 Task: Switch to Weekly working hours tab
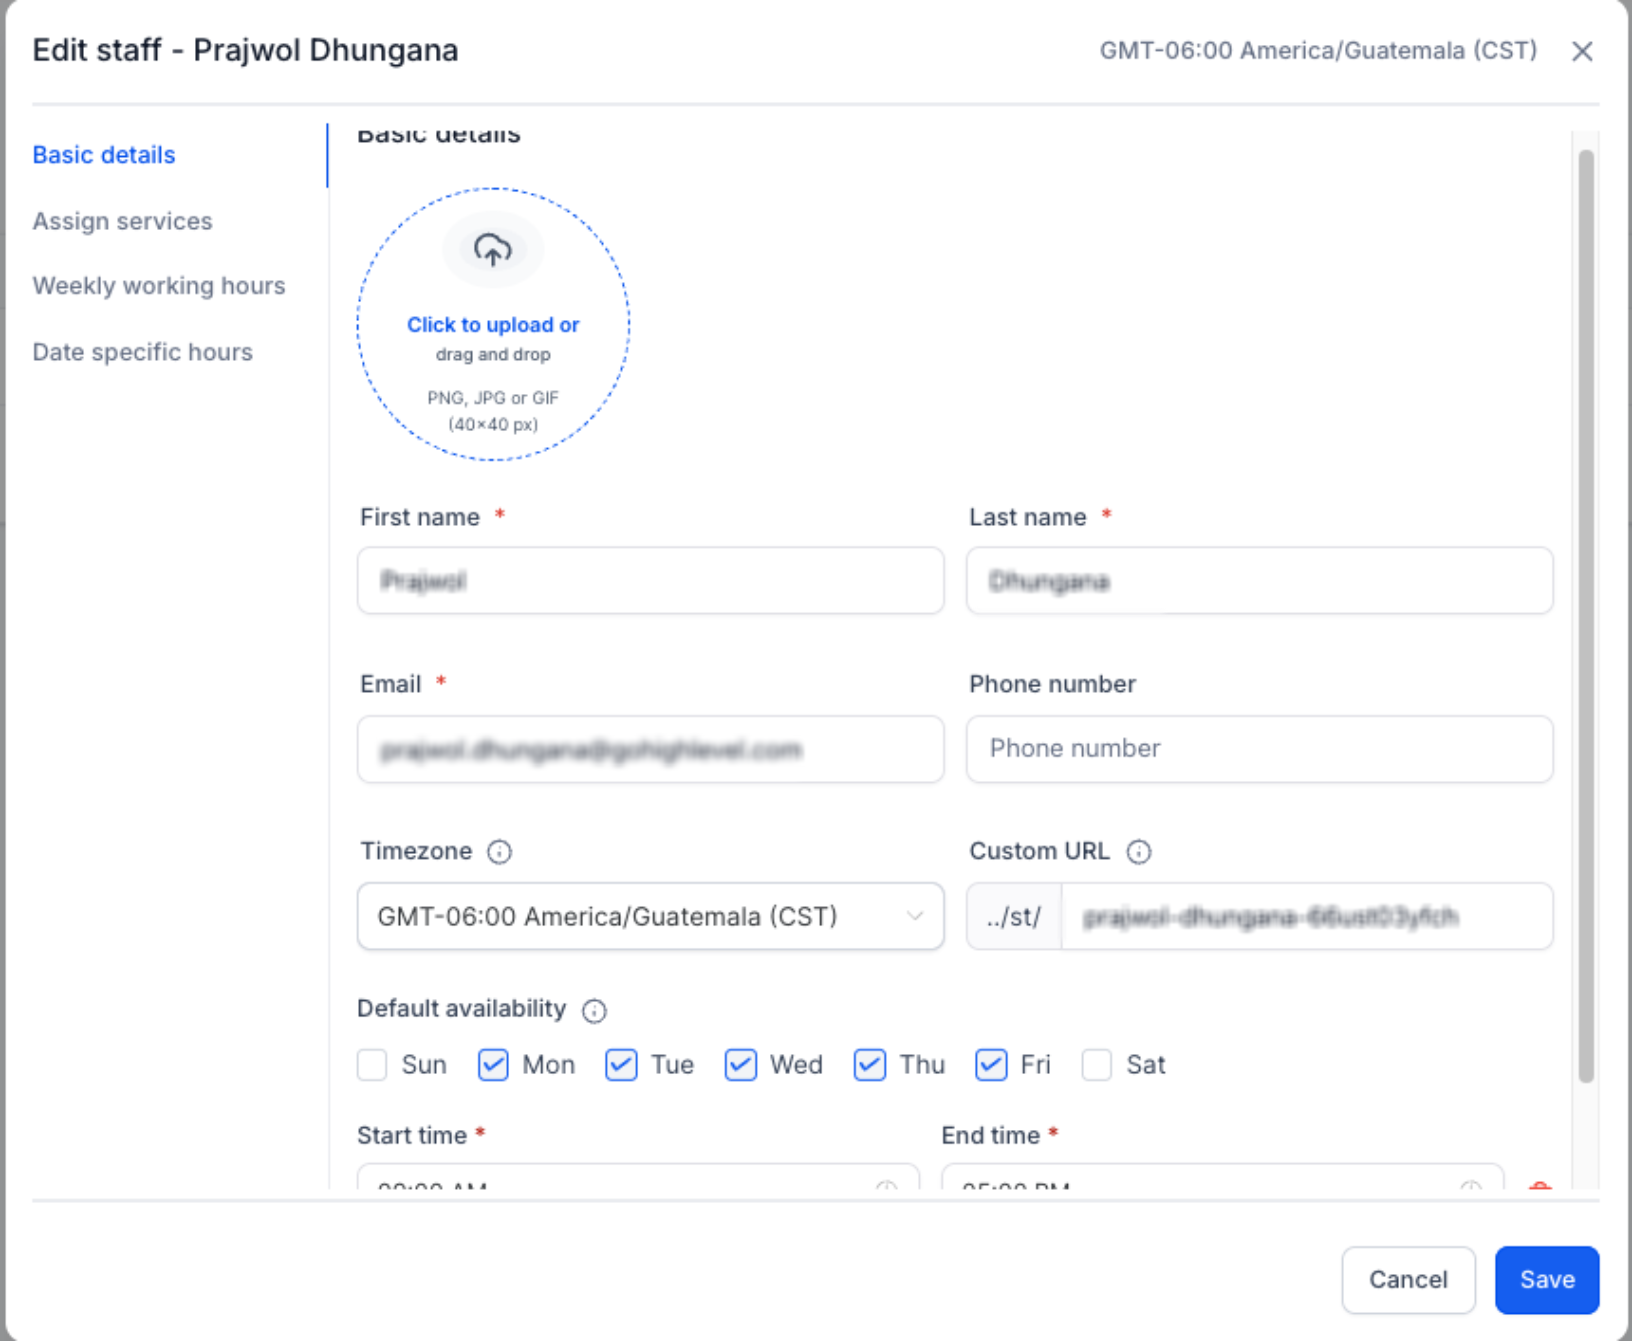159,286
